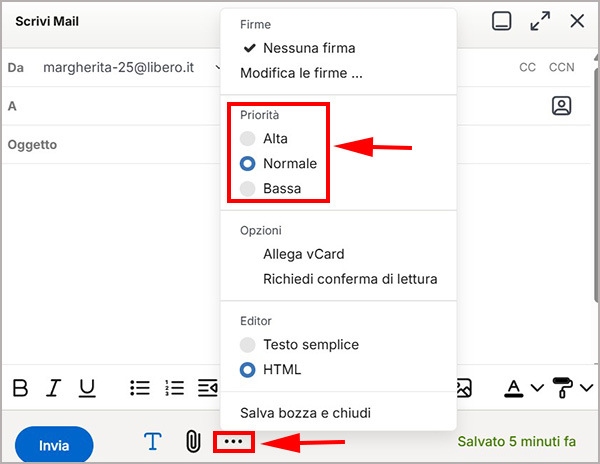Send the email with Invia
Screen dimensions: 600x464
(54, 445)
